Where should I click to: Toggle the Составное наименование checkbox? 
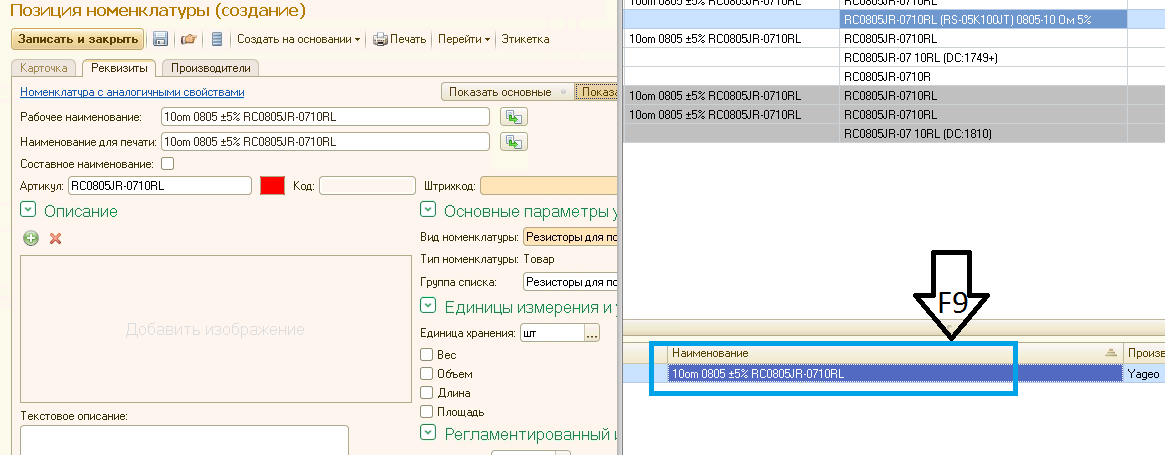click(167, 163)
